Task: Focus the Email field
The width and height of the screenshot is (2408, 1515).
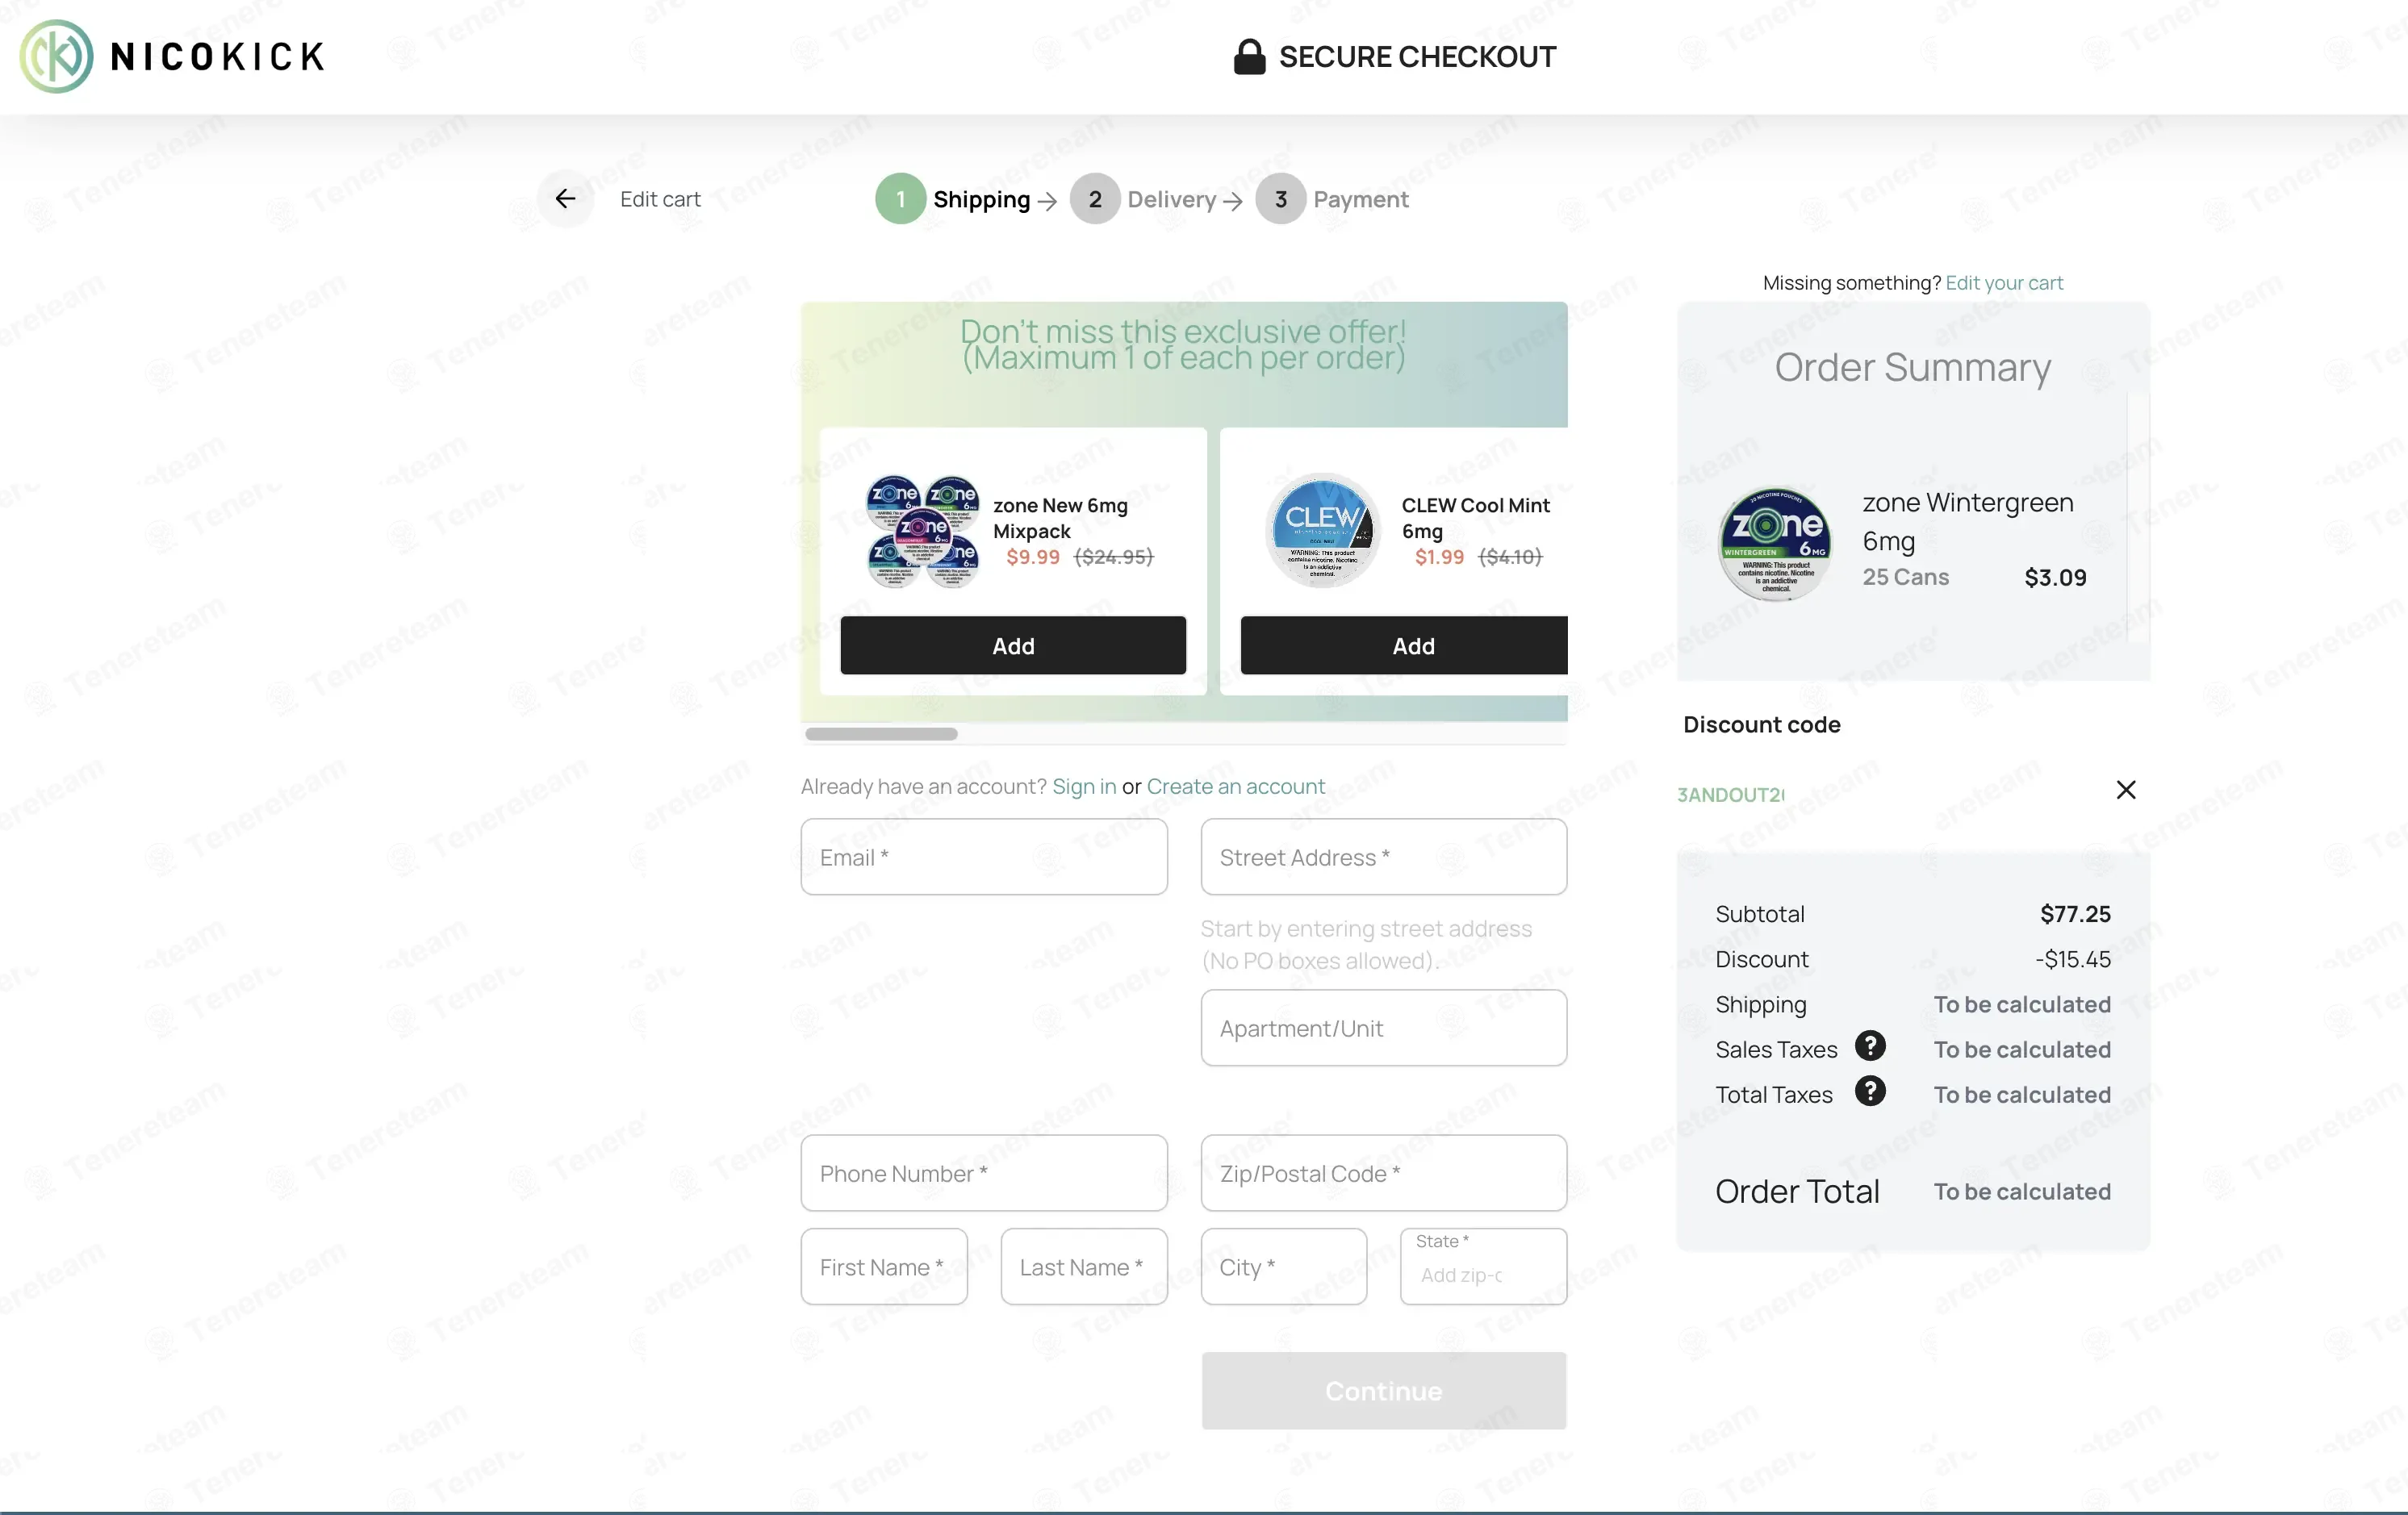Action: (x=984, y=857)
